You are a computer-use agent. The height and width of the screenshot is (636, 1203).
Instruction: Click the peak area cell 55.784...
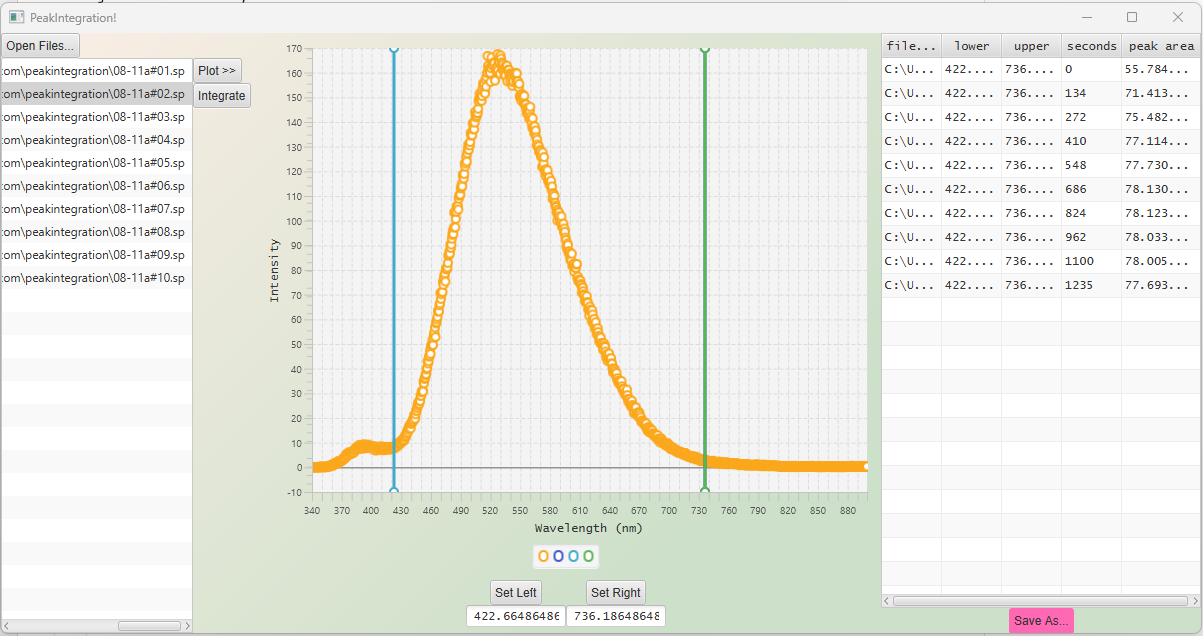click(x=1161, y=69)
